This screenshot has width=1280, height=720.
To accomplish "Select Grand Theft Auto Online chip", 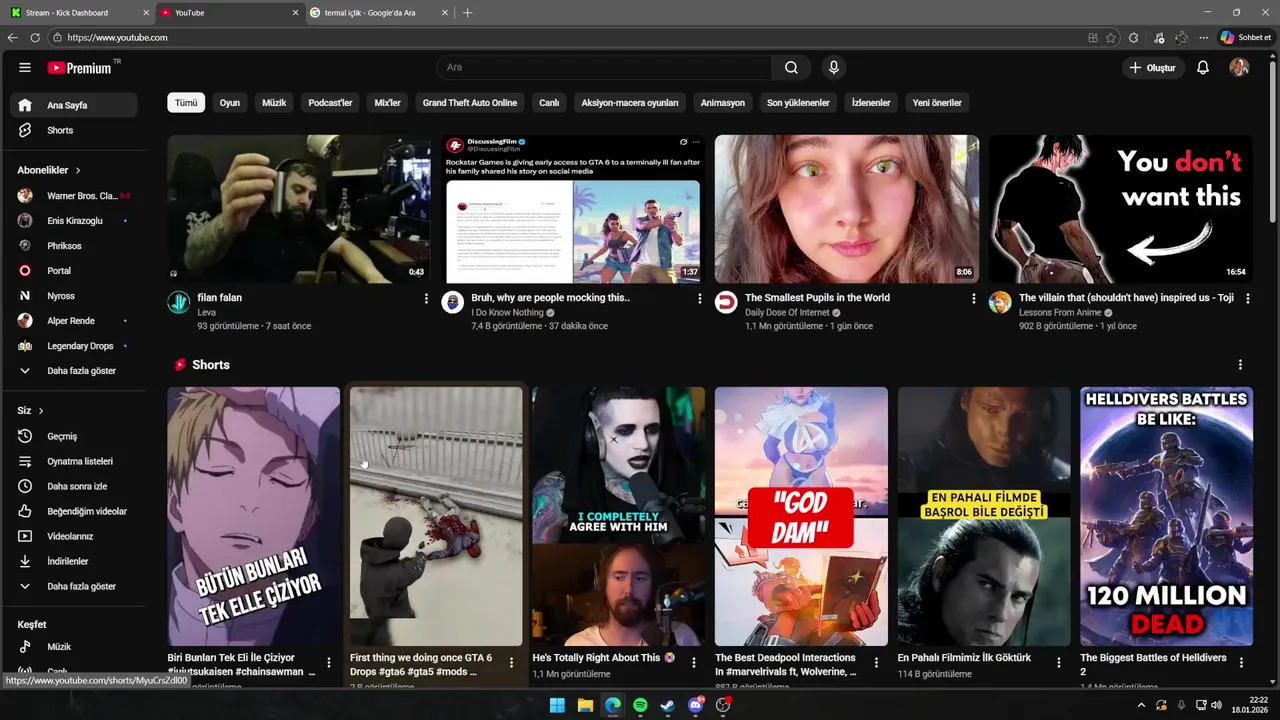I will click(470, 103).
